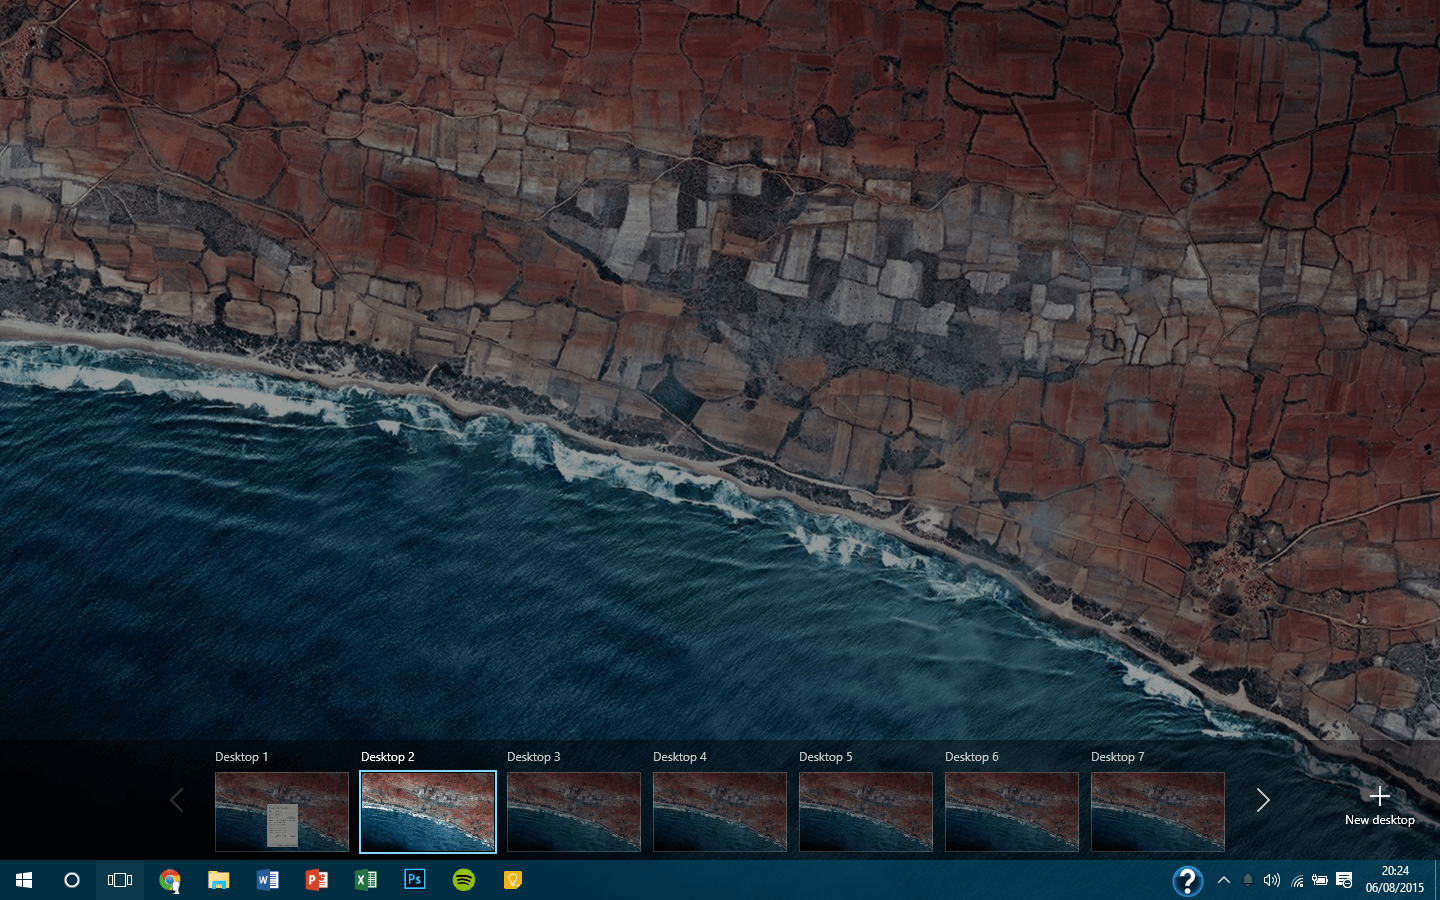Switch to Desktop 5 thumbnail
The height and width of the screenshot is (900, 1440).
[866, 812]
